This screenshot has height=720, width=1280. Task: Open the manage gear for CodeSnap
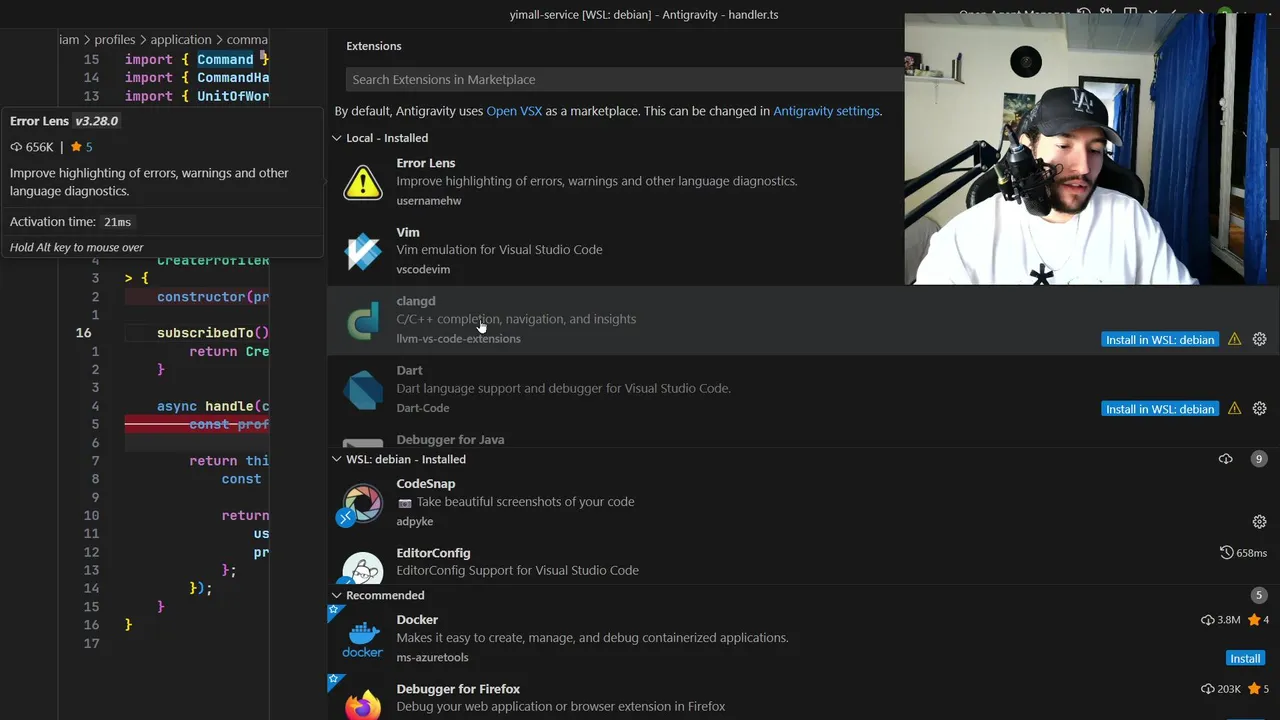1259,521
